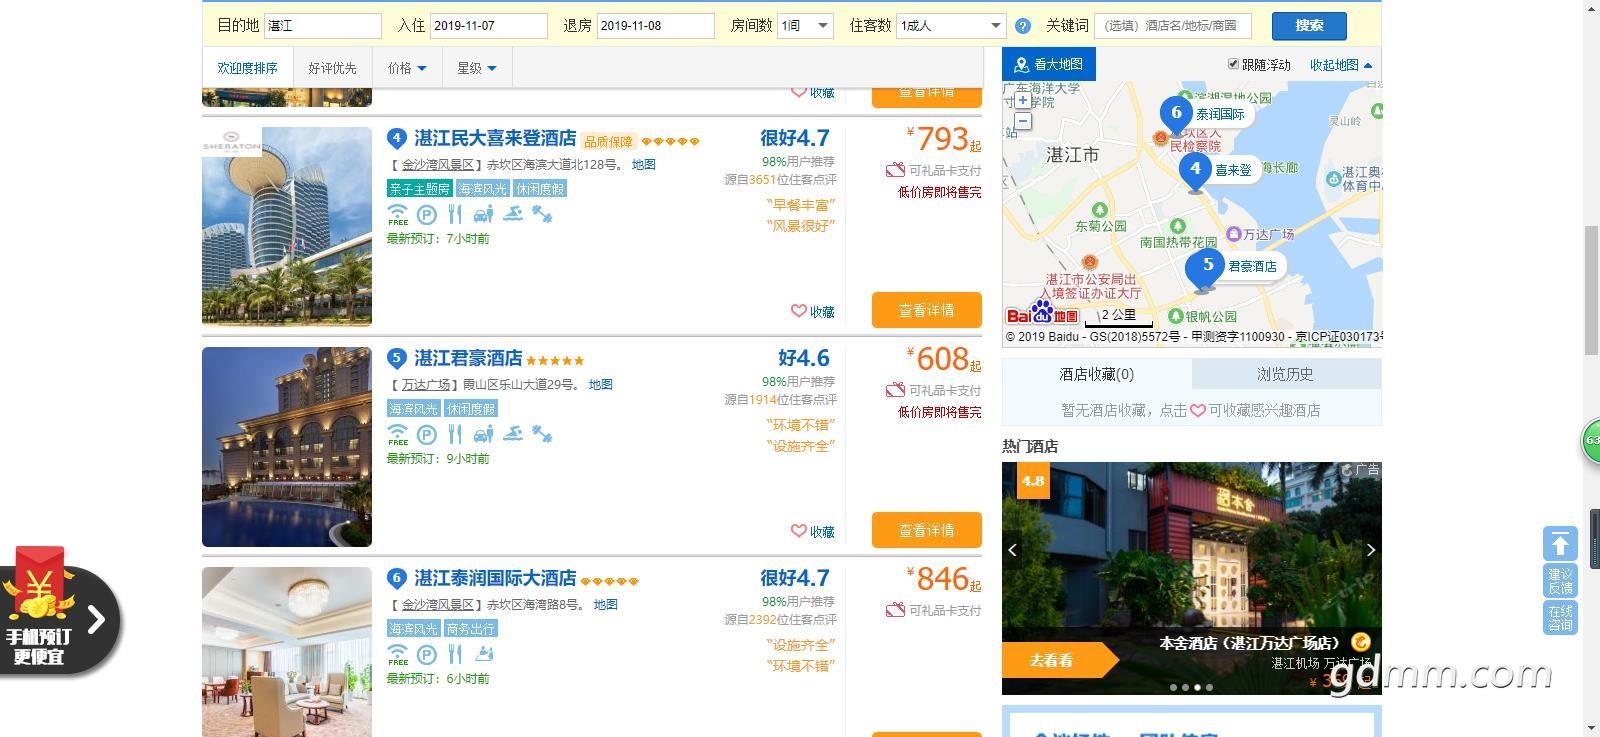Favorite 湛江君豪酒店 with heart 收藏

[813, 531]
